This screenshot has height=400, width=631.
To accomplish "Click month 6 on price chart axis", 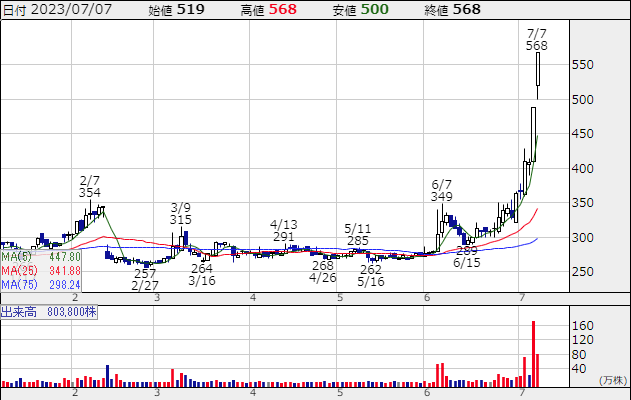I will pyautogui.click(x=427, y=298).
